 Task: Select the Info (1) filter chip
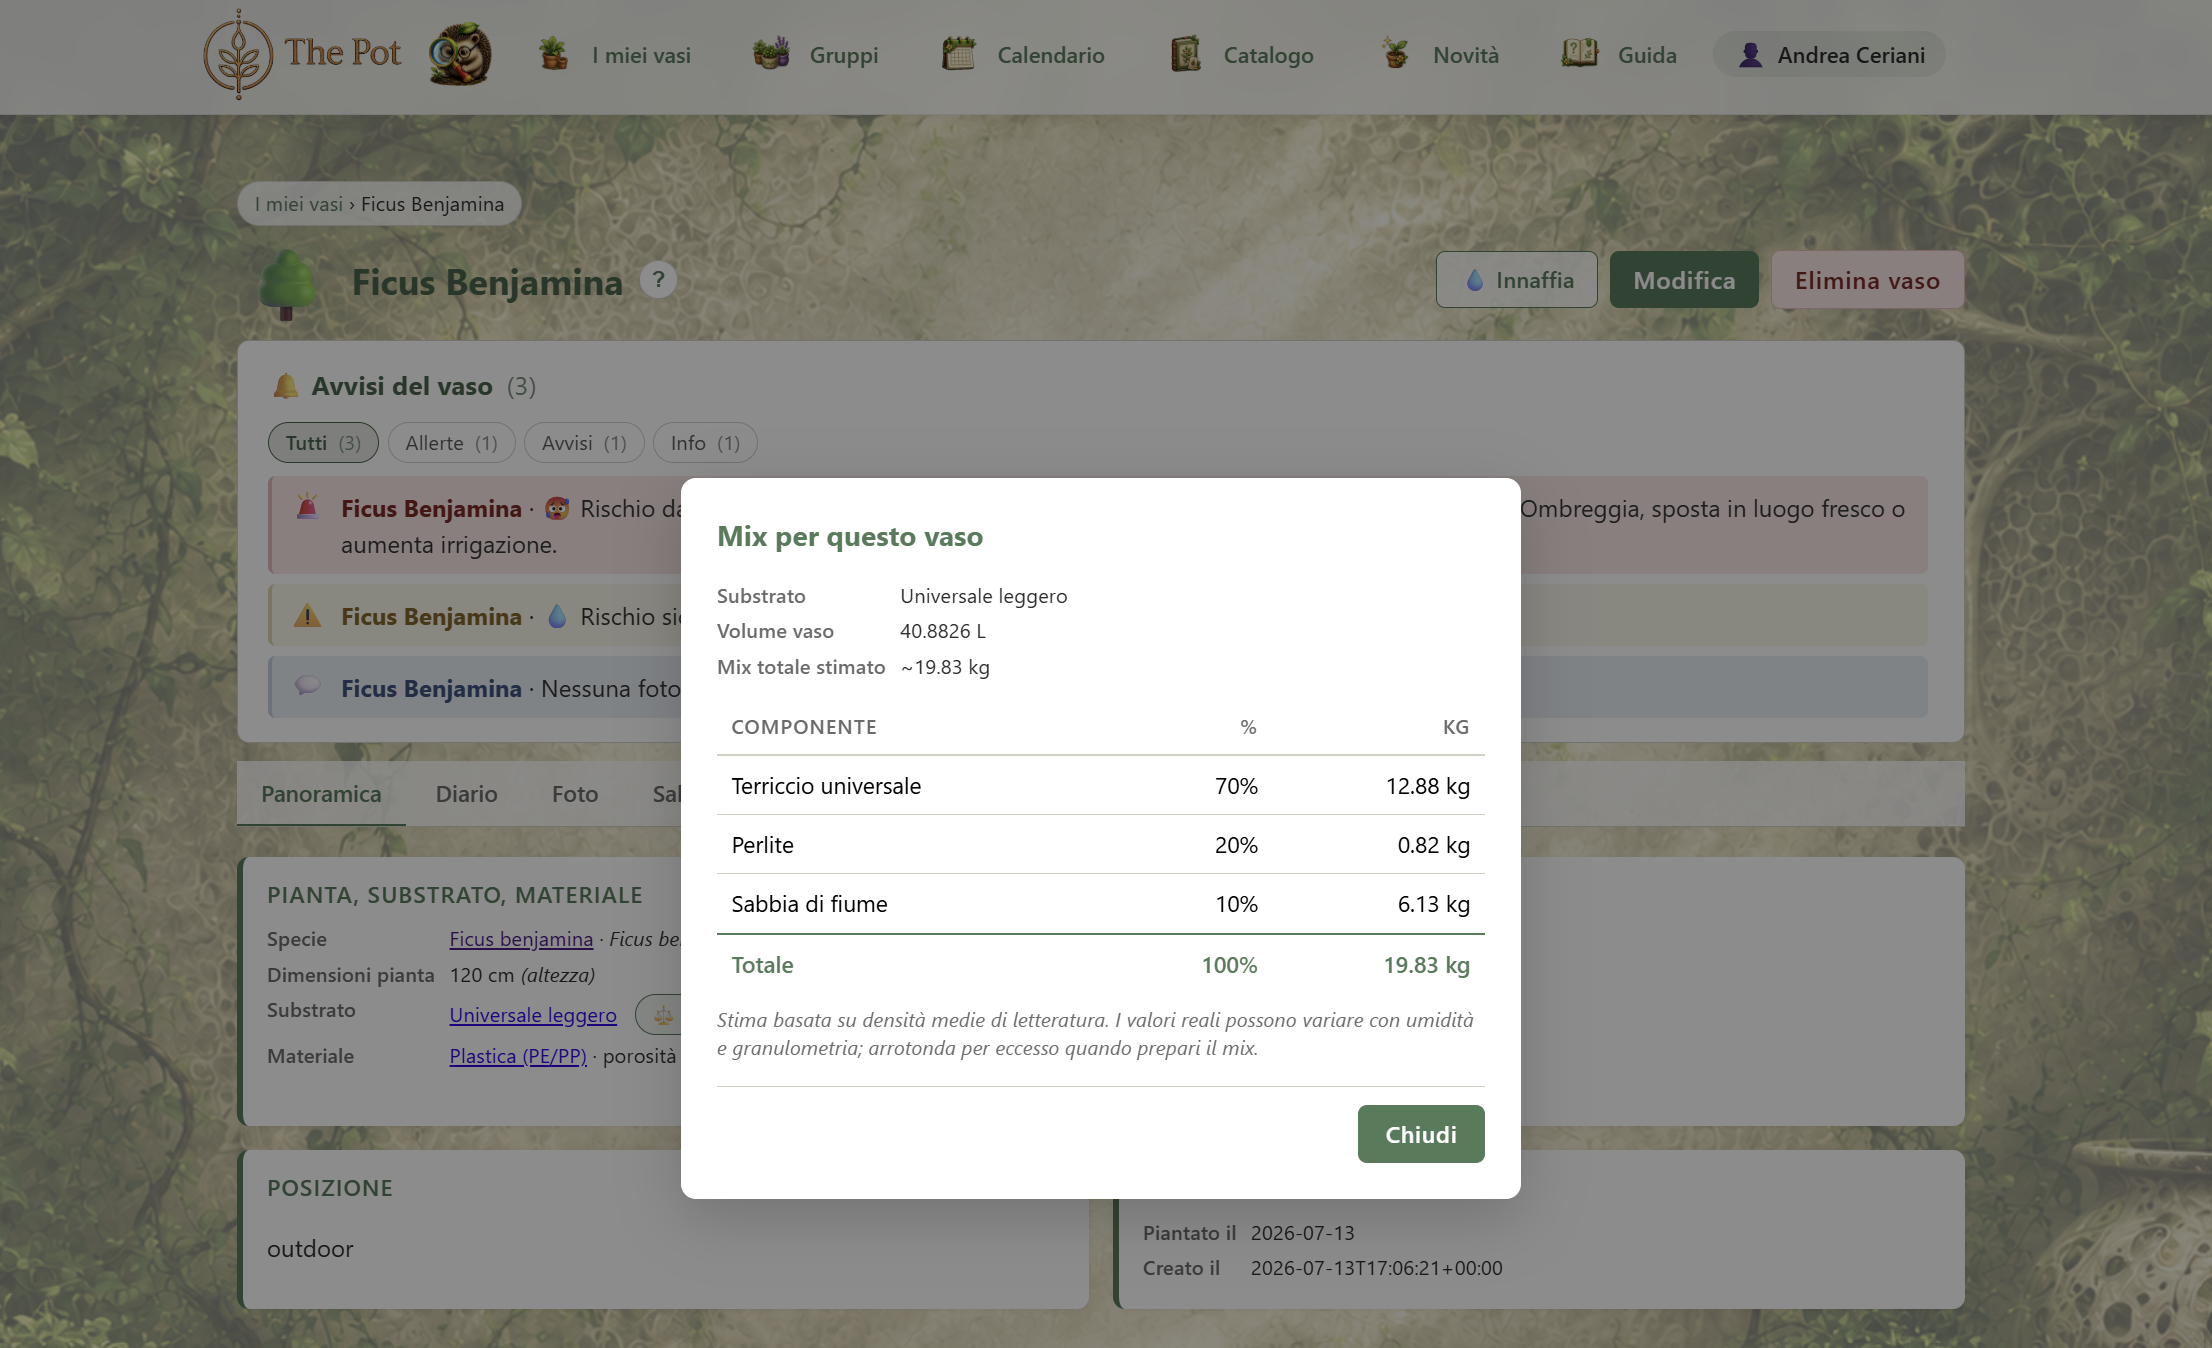pos(705,443)
